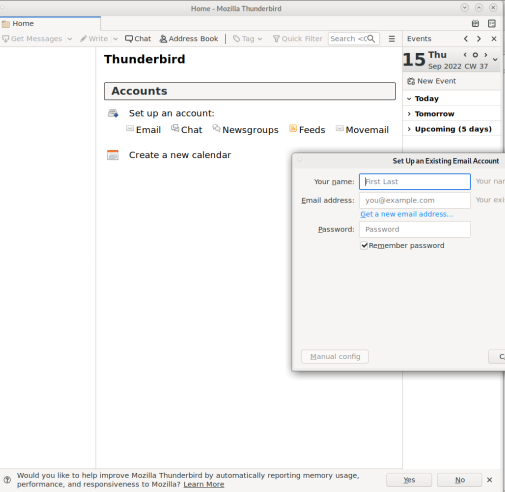Click go-to-today circle icon
505x492 pixels.
[x=475, y=55]
